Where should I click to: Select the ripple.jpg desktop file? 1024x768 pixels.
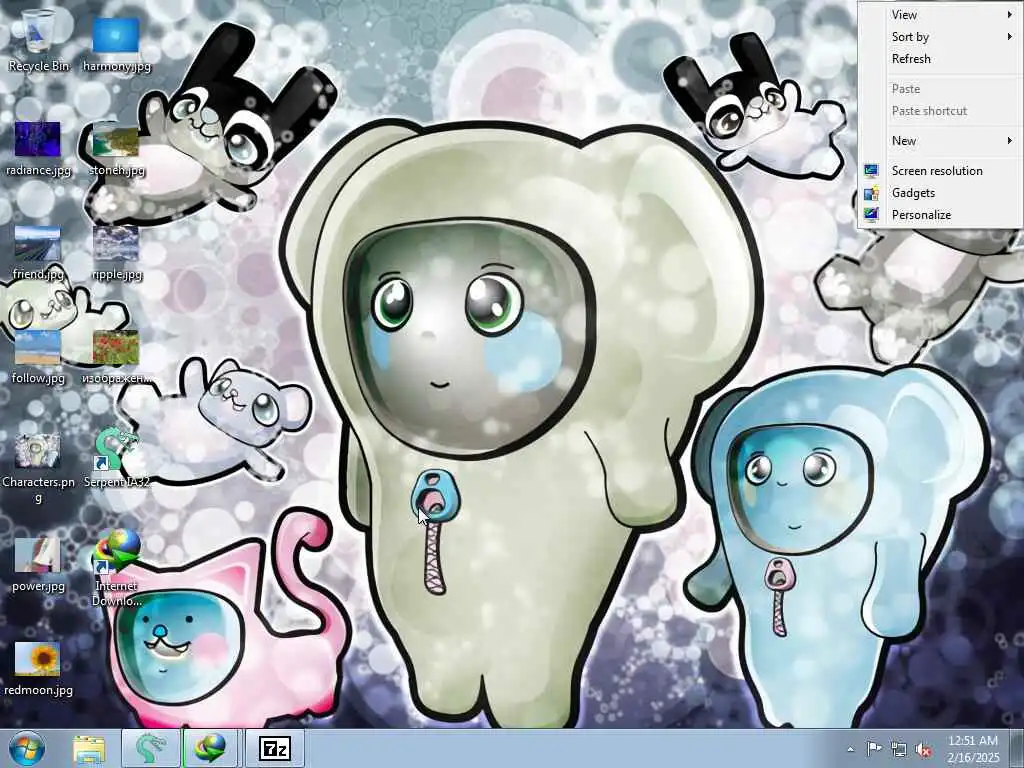[116, 252]
